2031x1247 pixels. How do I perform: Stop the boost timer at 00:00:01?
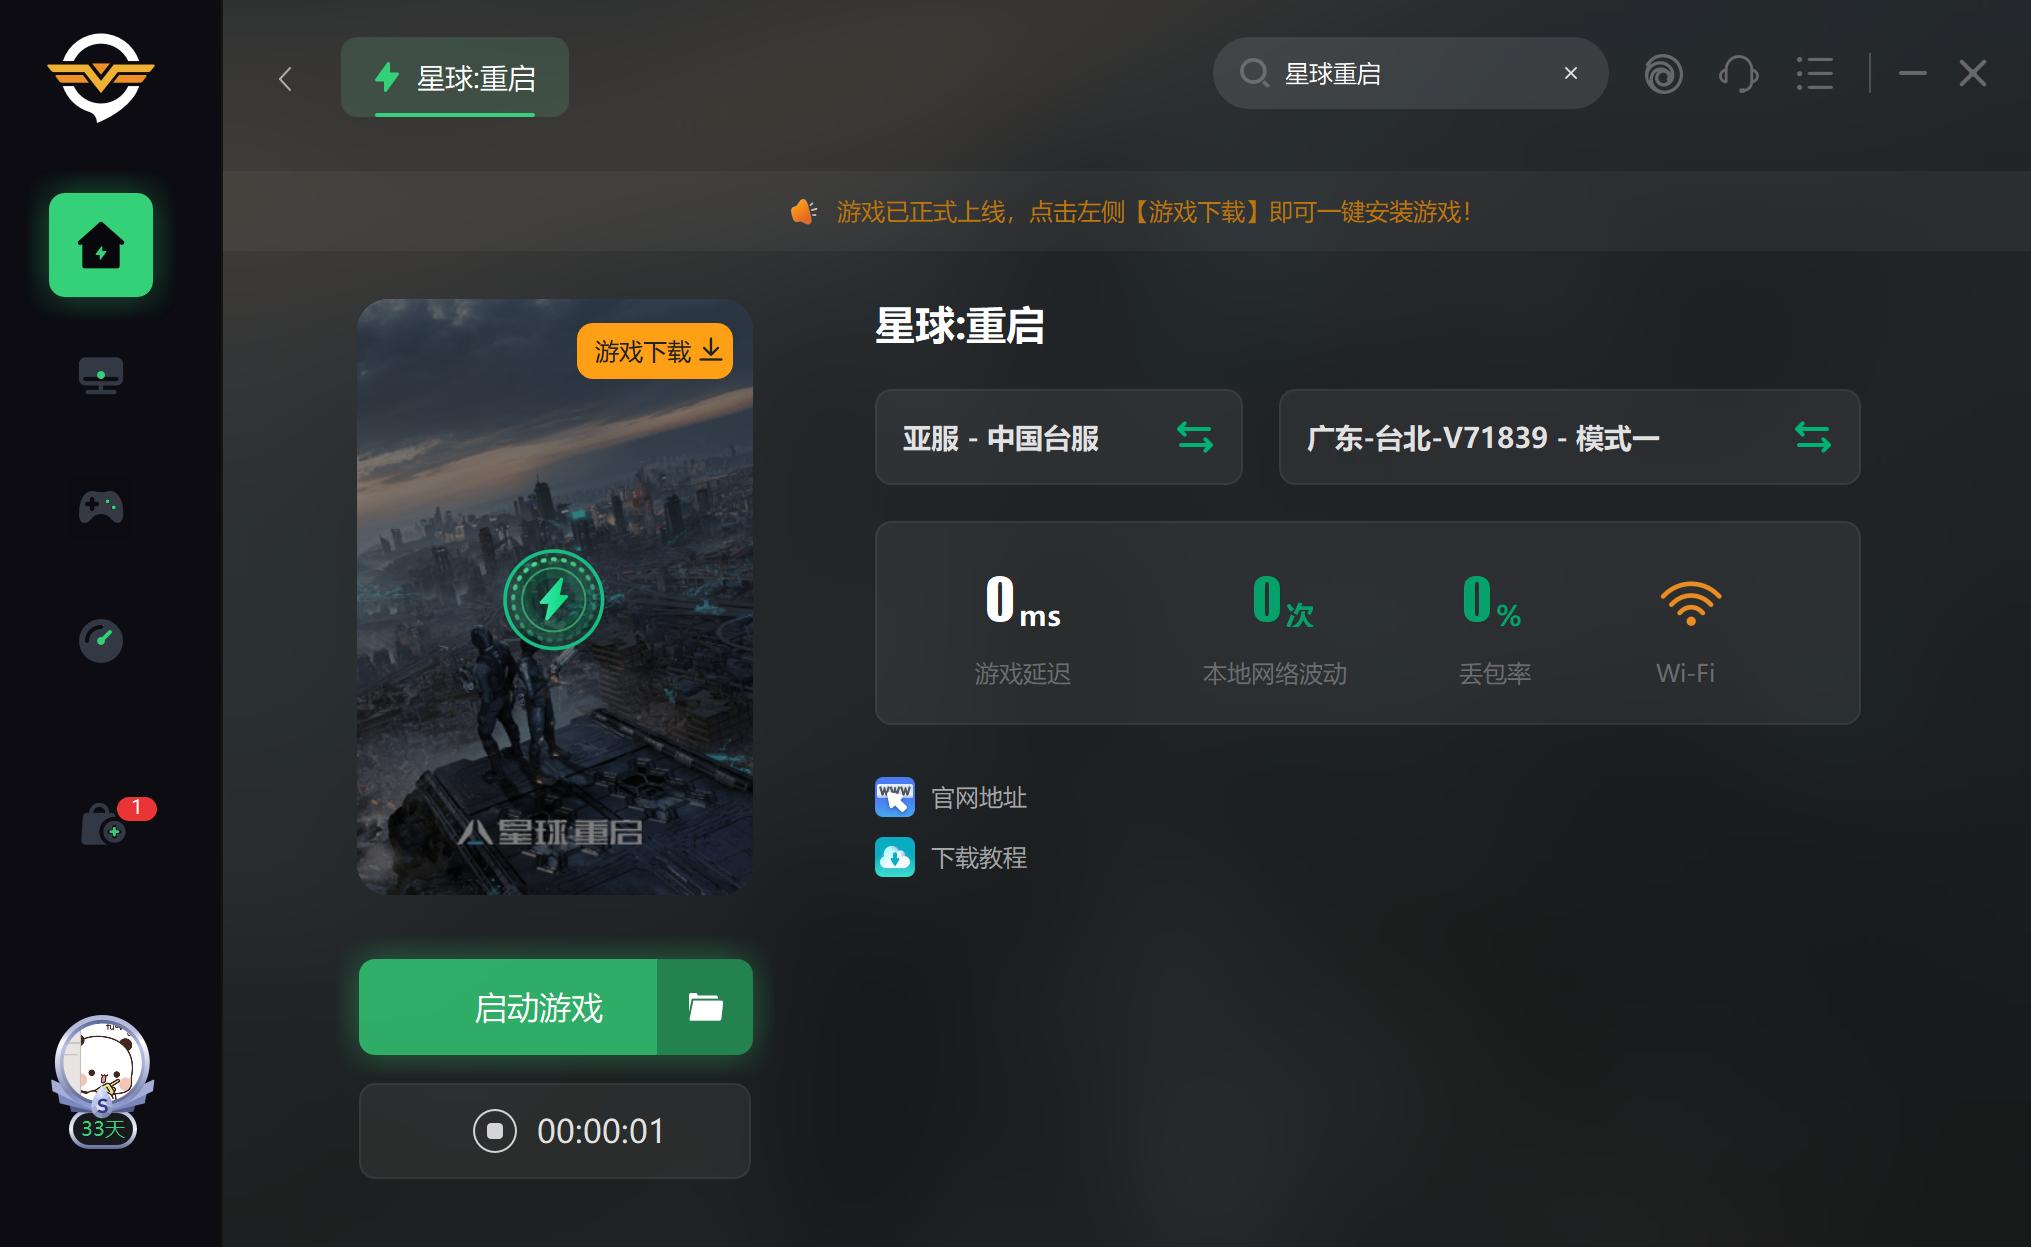[x=494, y=1131]
